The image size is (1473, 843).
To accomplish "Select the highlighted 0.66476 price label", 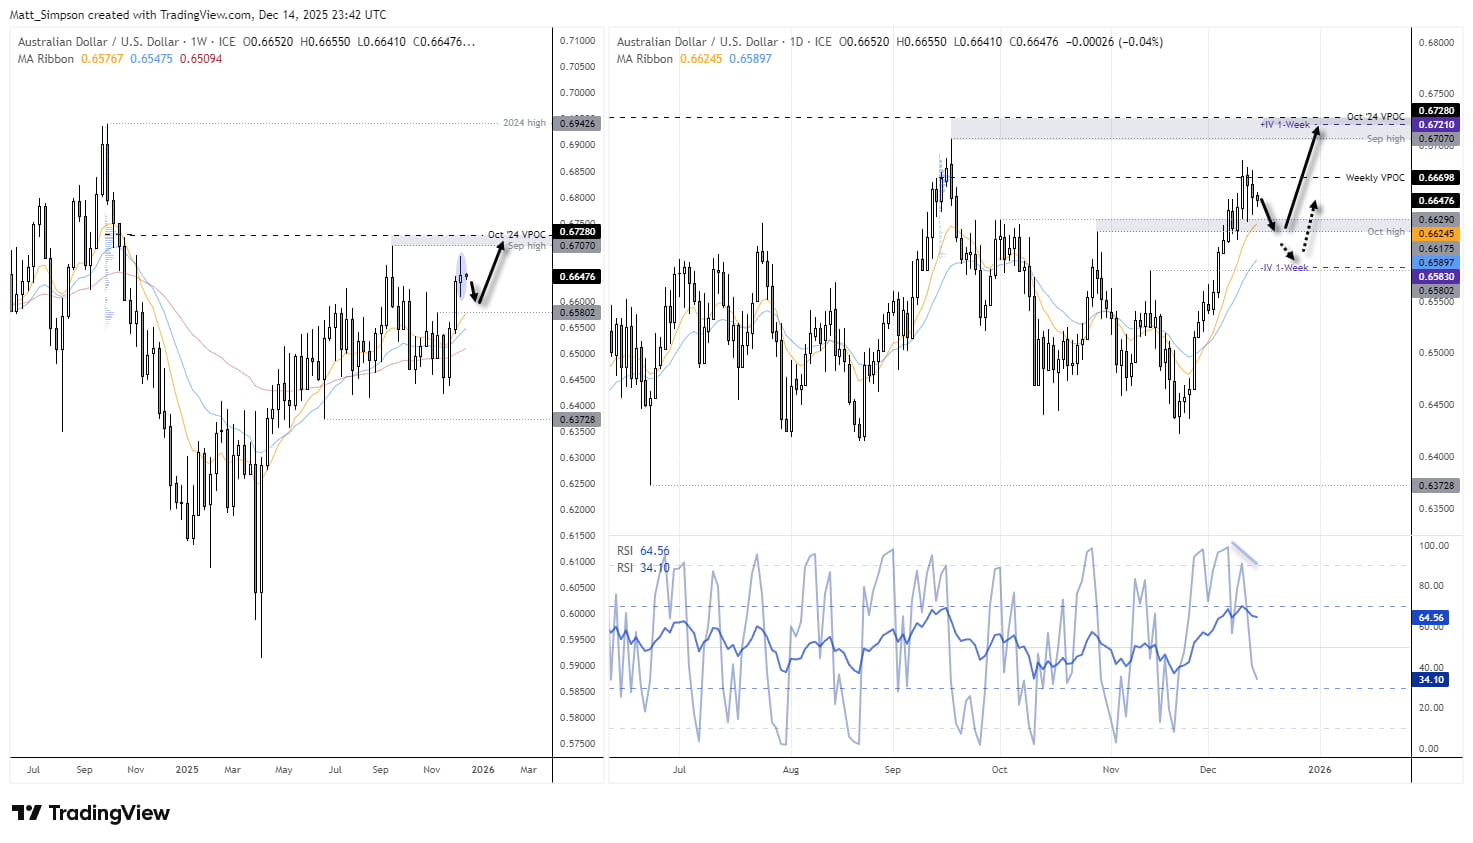I will coord(1437,200).
